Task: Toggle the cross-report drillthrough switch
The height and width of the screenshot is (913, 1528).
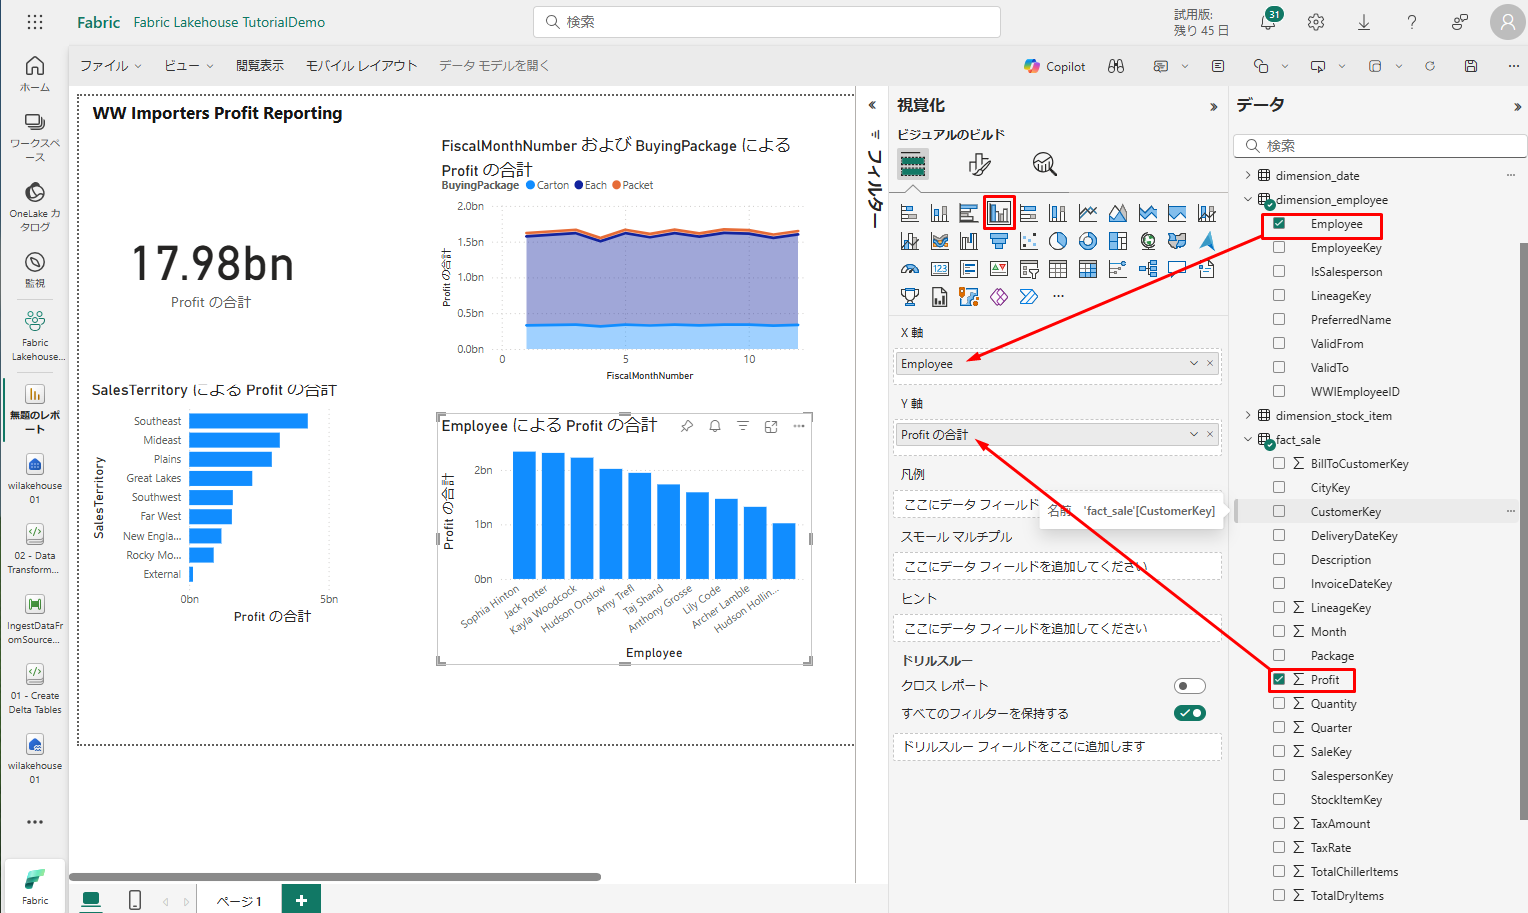Action: pyautogui.click(x=1189, y=686)
